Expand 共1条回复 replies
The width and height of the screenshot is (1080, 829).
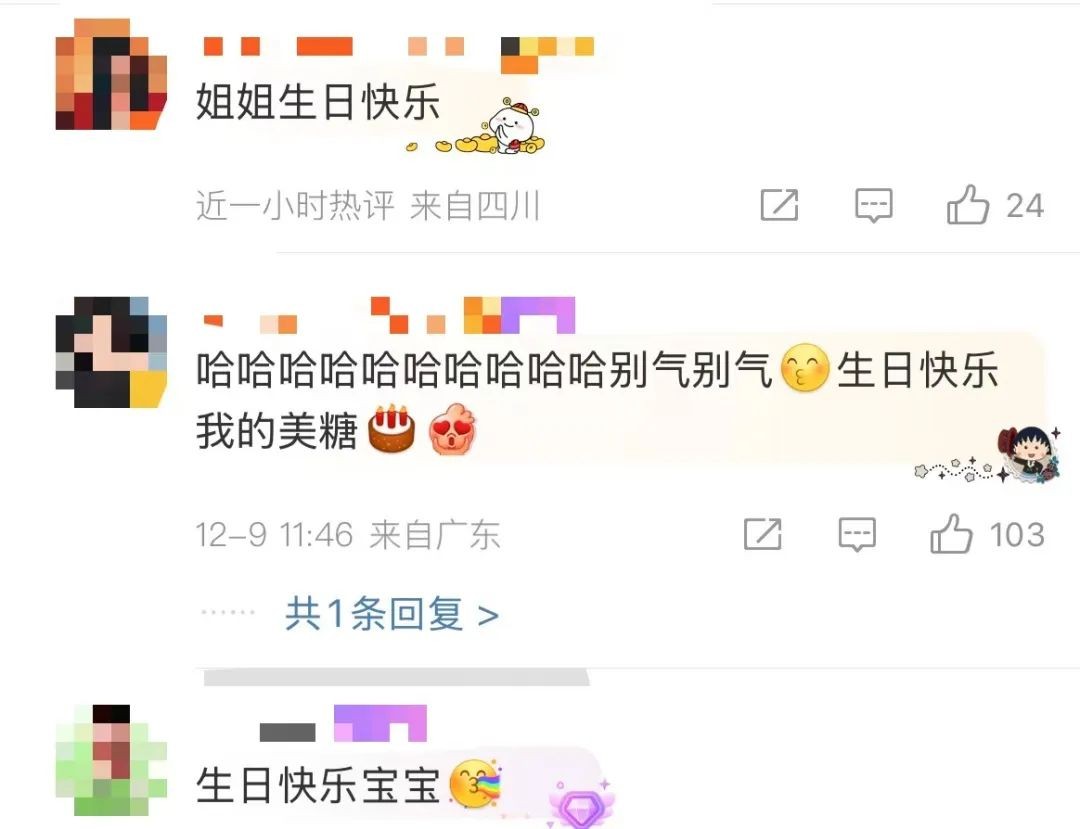click(x=392, y=613)
